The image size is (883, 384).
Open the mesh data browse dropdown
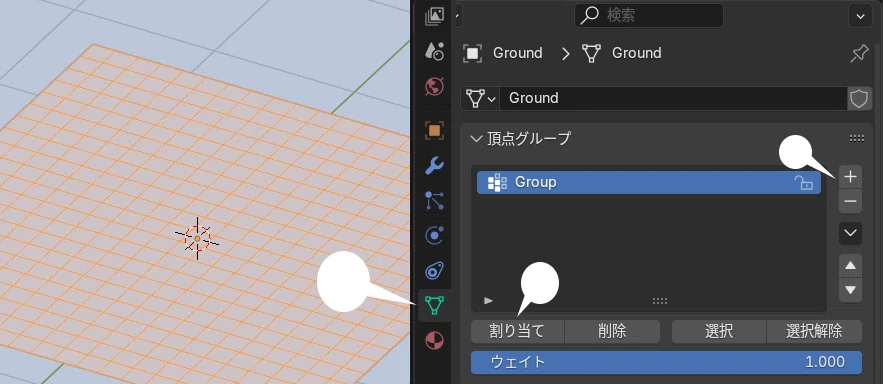[x=480, y=98]
